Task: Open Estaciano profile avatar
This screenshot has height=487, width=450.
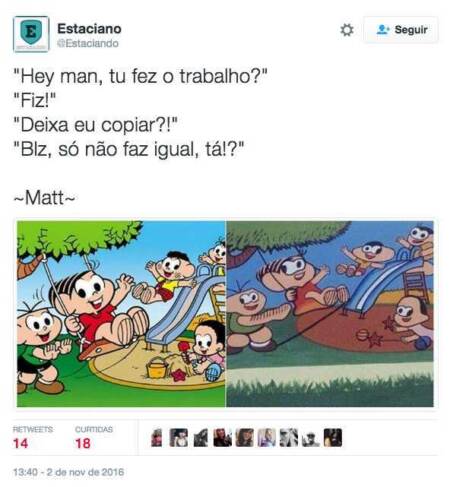Action: pyautogui.click(x=31, y=34)
